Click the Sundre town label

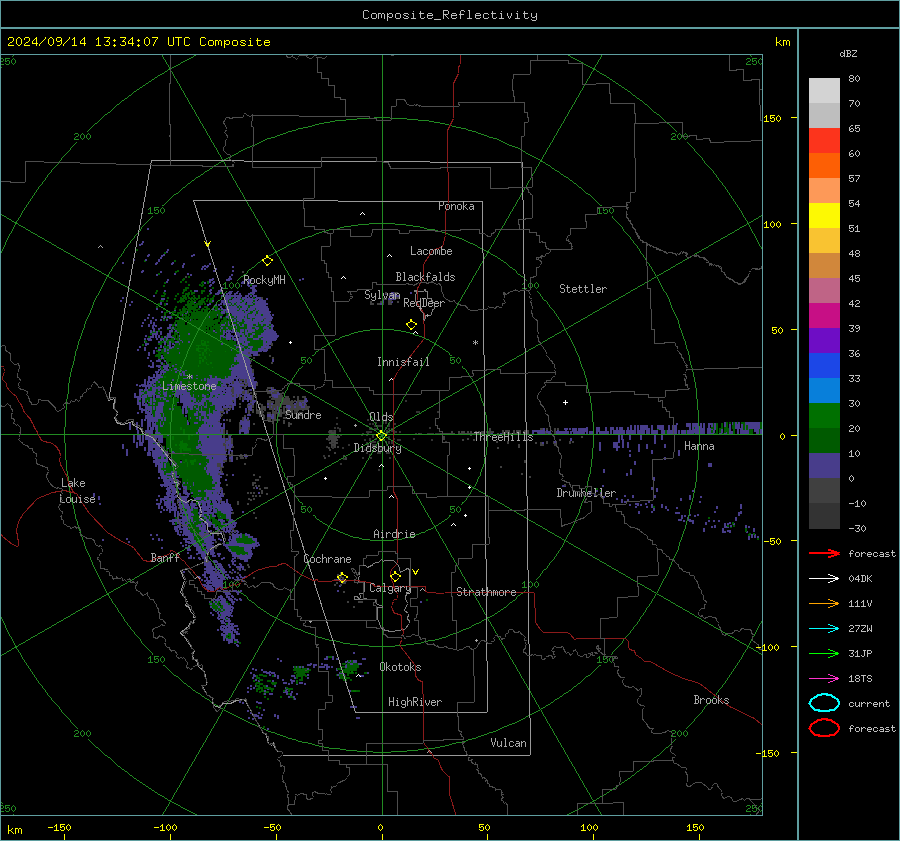pyautogui.click(x=303, y=415)
